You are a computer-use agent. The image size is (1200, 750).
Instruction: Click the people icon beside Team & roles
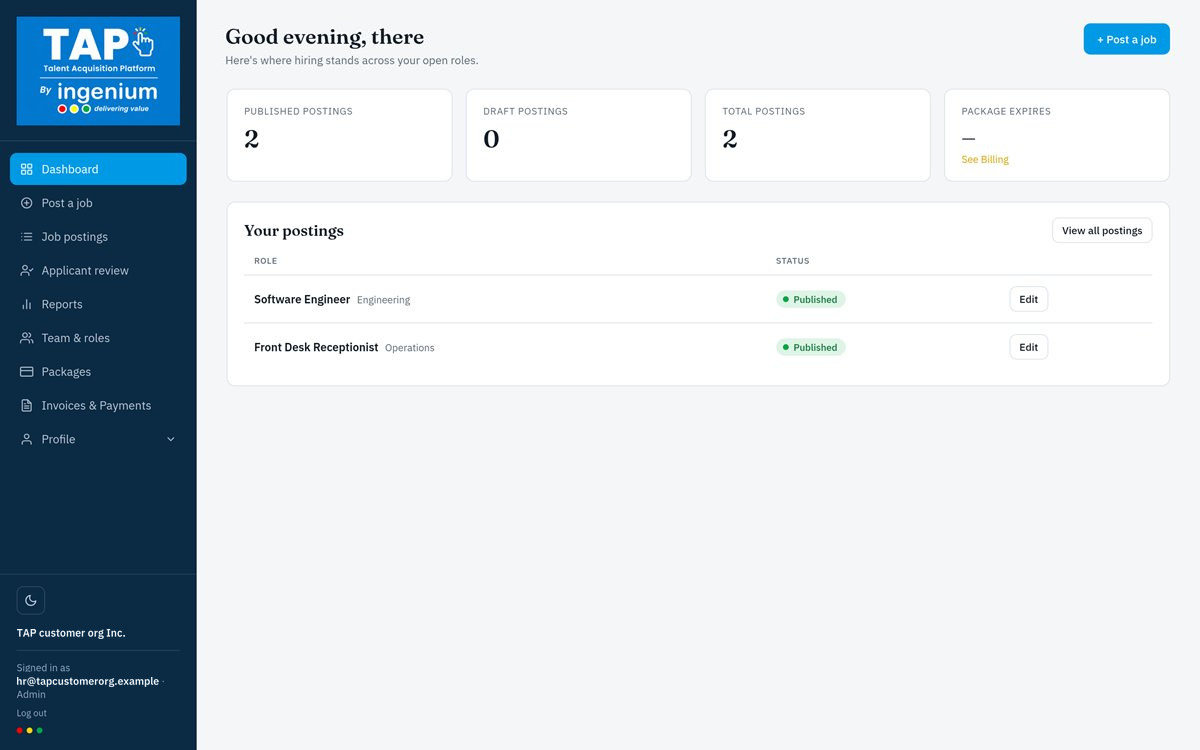pyautogui.click(x=27, y=338)
